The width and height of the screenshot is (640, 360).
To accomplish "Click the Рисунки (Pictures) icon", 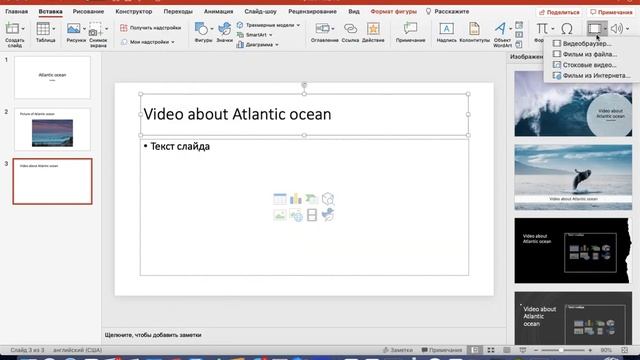I will 73,29.
